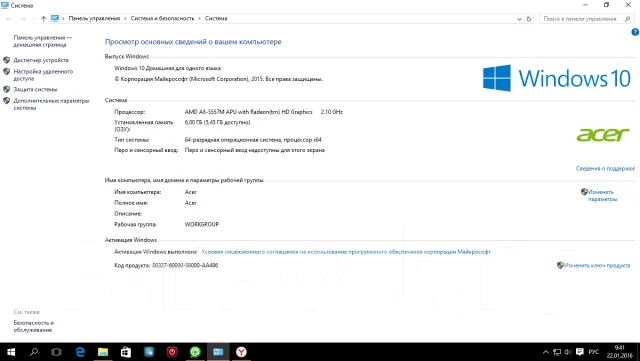Image resolution: width=640 pixels, height=361 pixels.
Task: Refresh the address bar location
Action: tap(529, 19)
